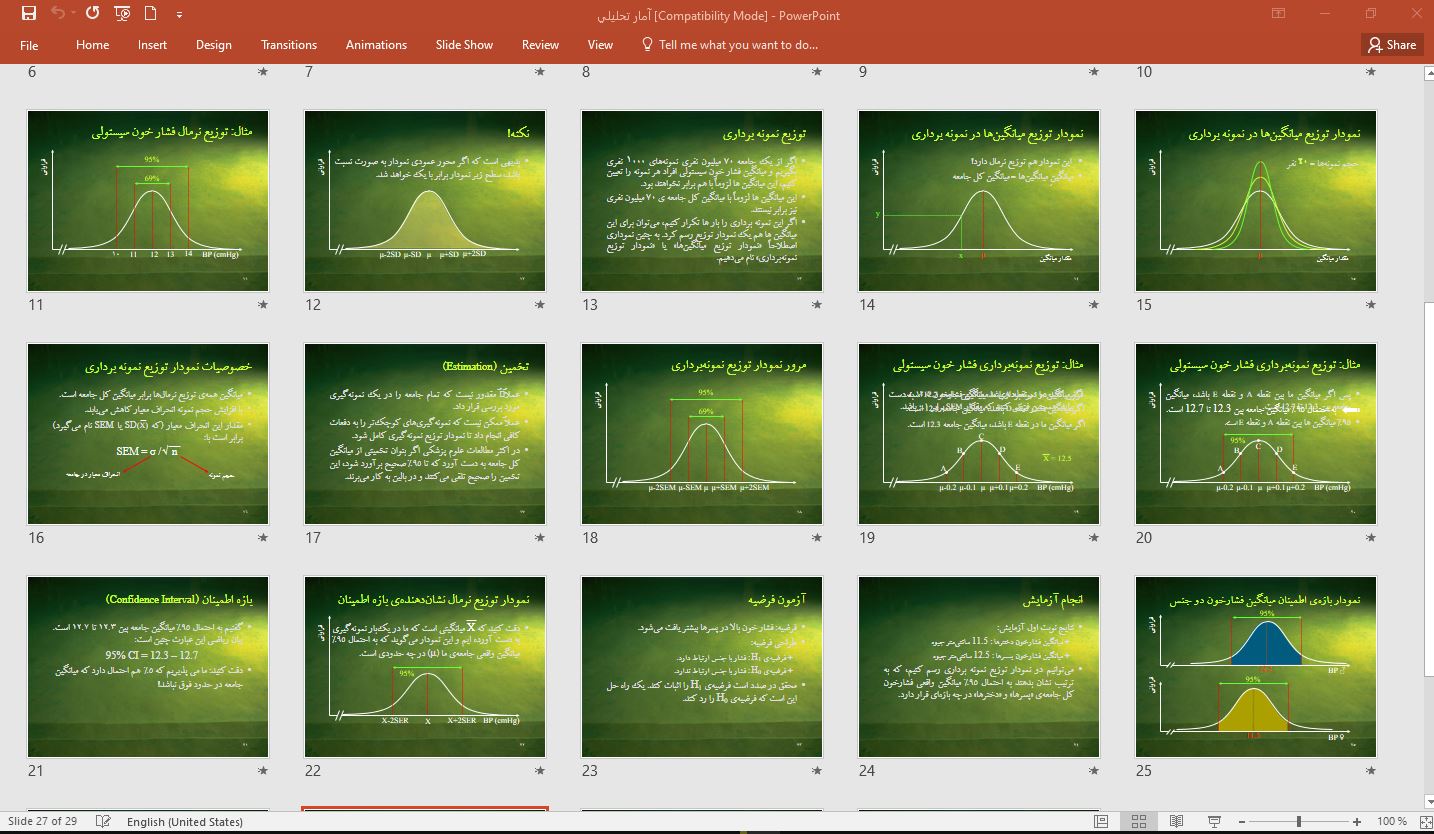Open Ribbon Display Options menu
The height and width of the screenshot is (834, 1434).
(1278, 14)
